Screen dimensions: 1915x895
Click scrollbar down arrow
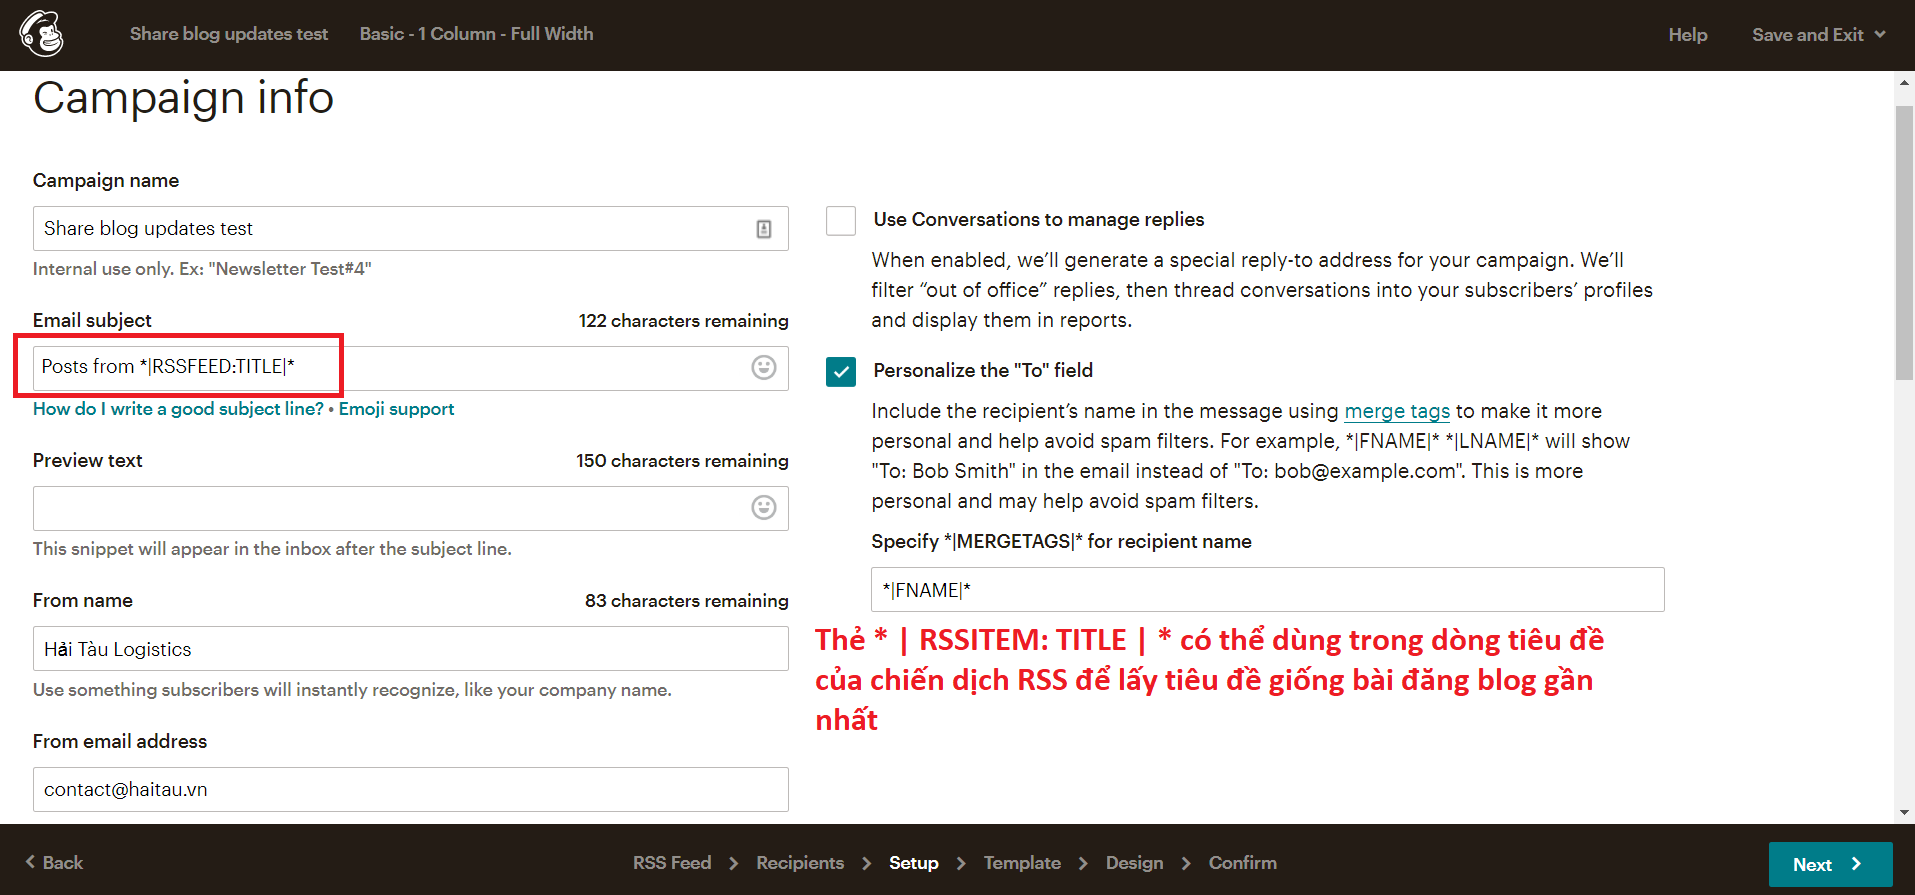[x=1904, y=813]
